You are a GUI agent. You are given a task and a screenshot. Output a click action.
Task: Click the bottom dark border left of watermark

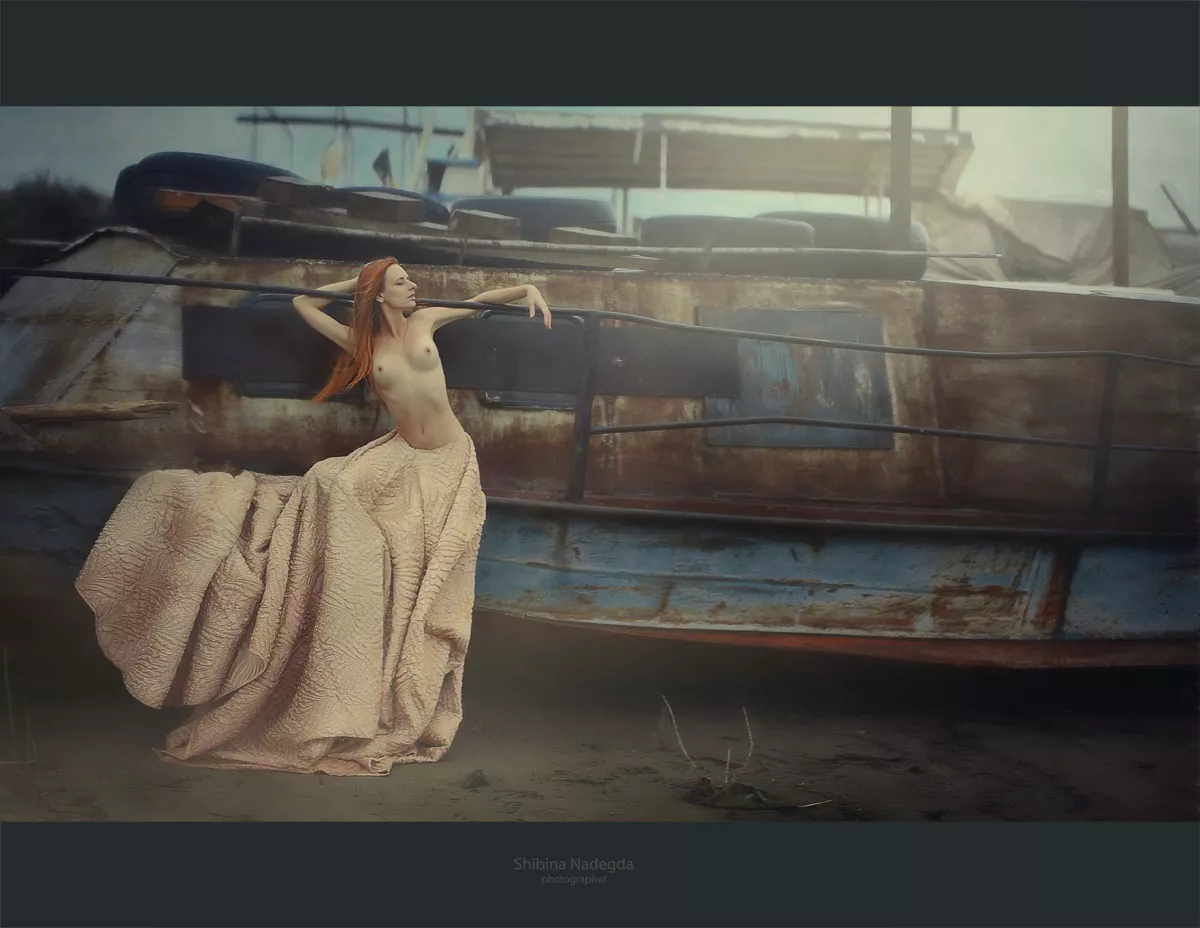(x=250, y=872)
